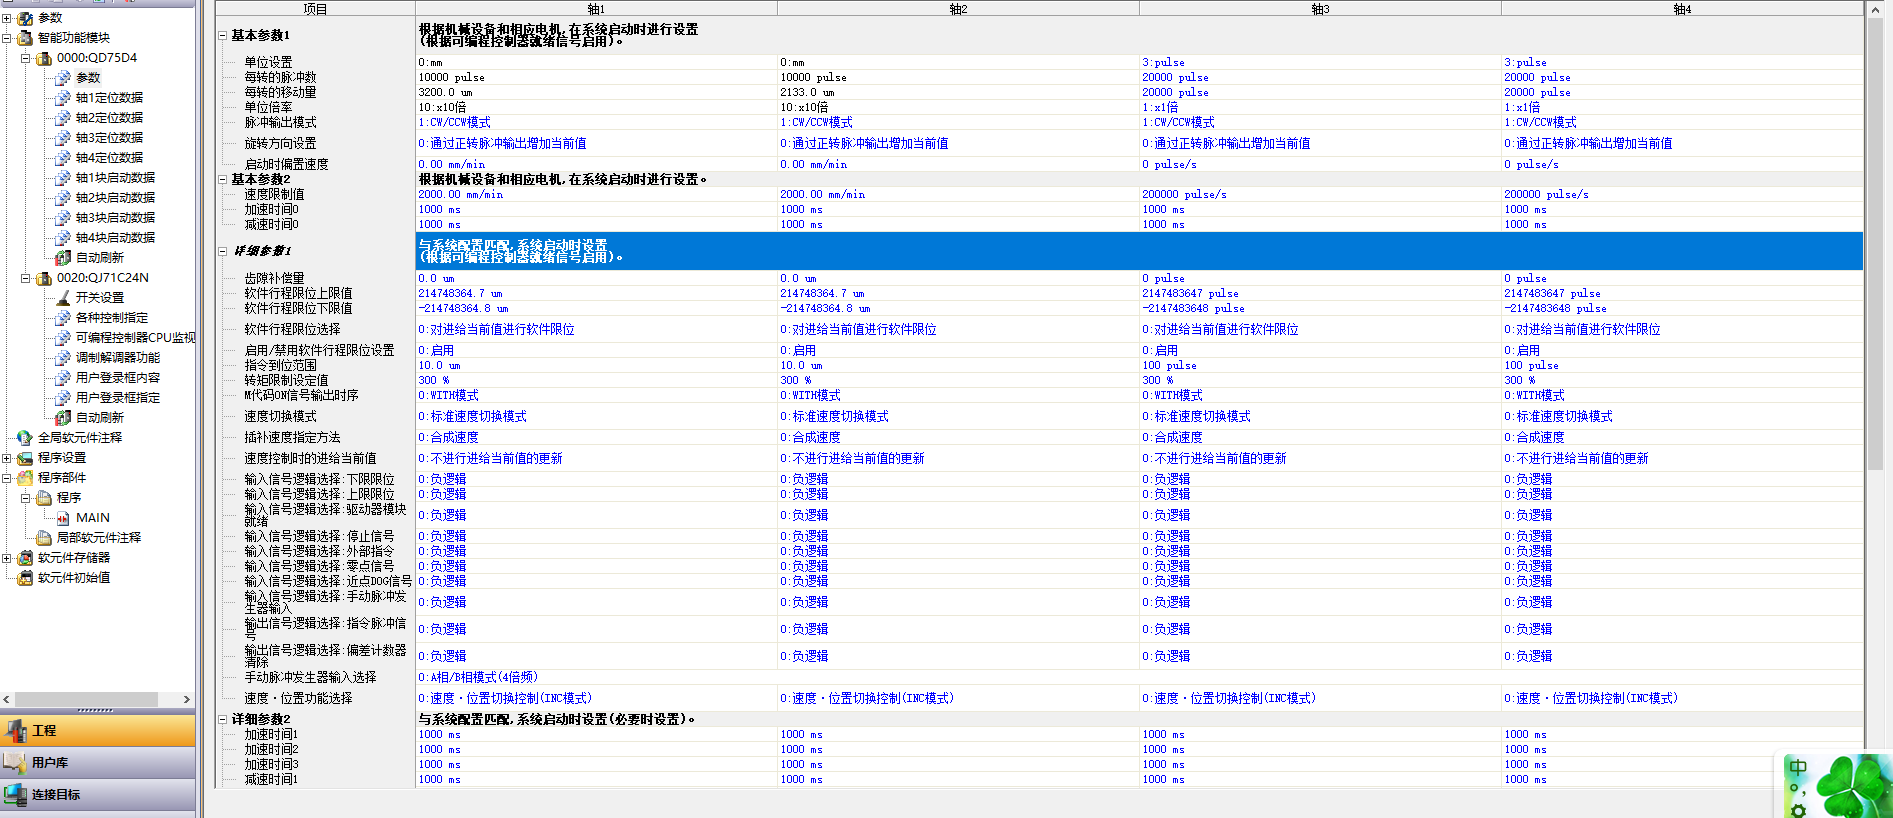
Task: Select the 轴3 column header
Action: 1320,9
